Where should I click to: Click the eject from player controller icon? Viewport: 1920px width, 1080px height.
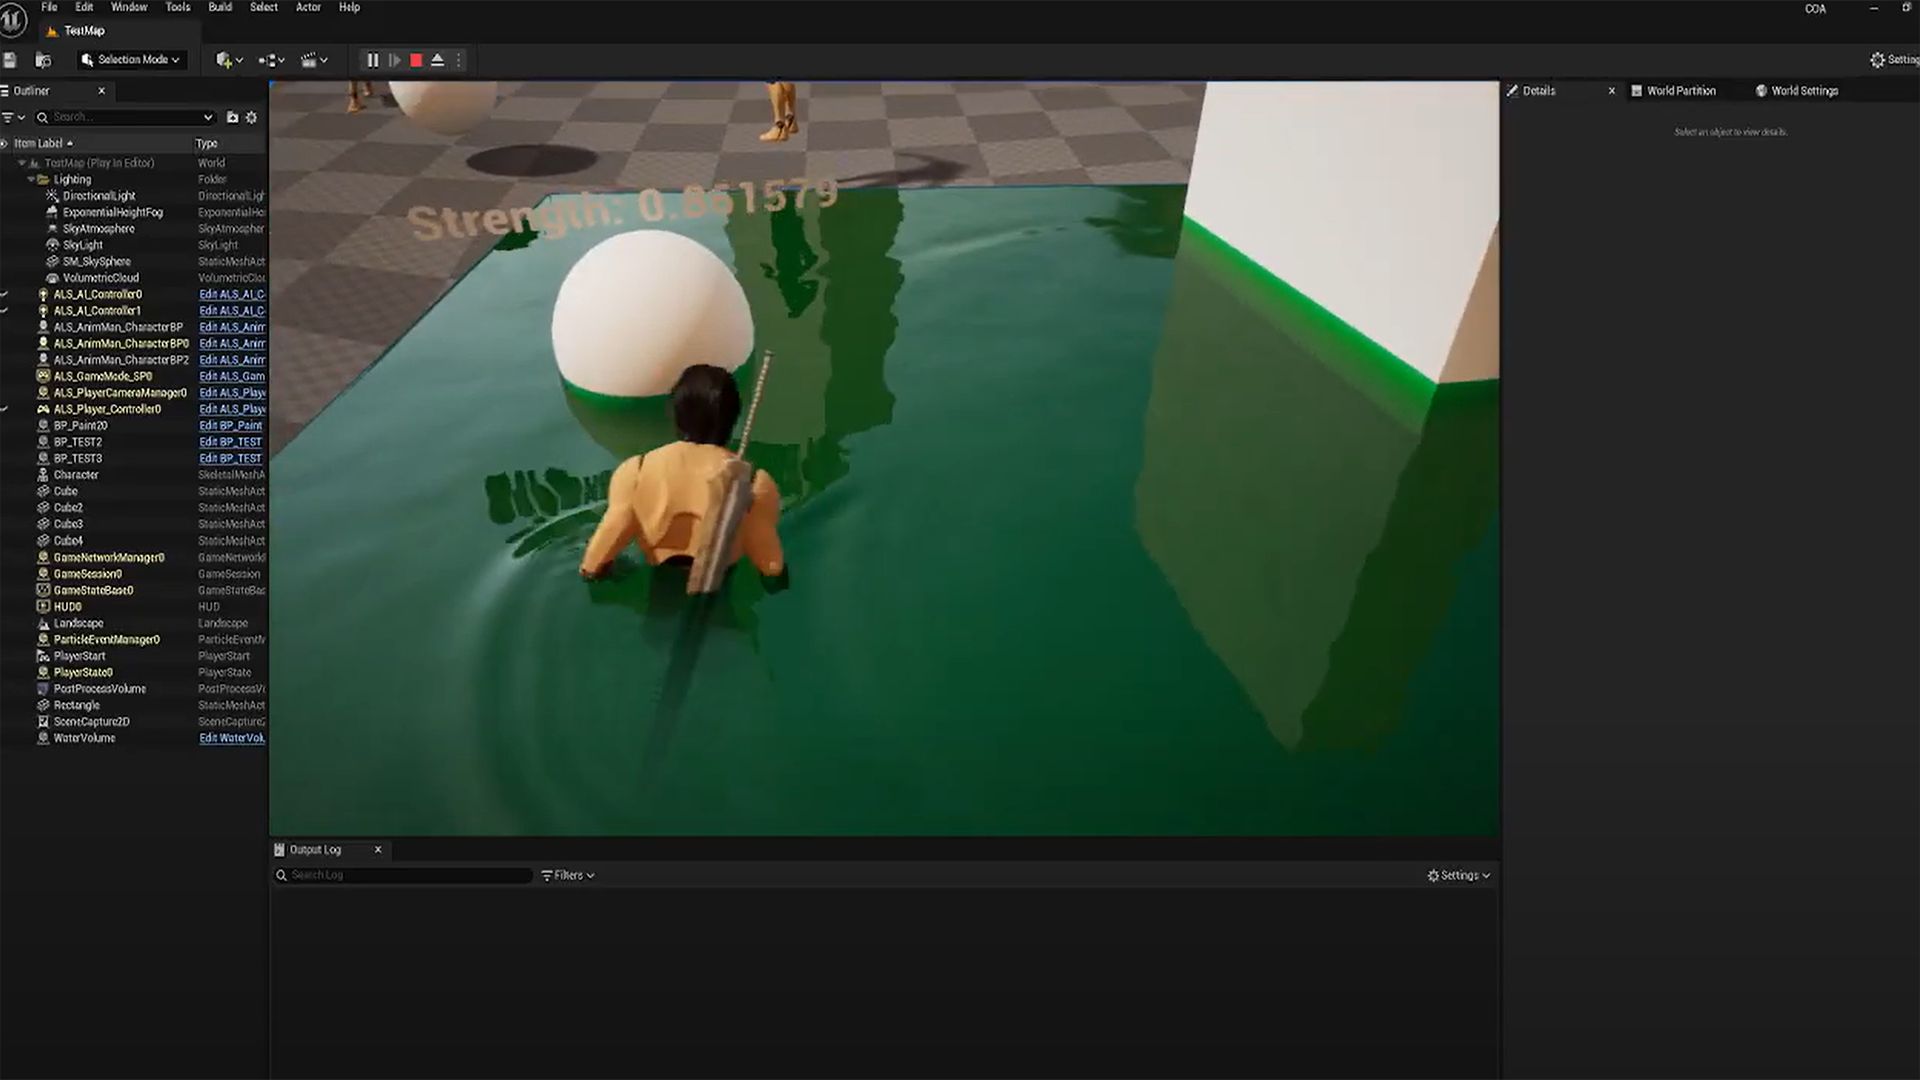click(437, 60)
